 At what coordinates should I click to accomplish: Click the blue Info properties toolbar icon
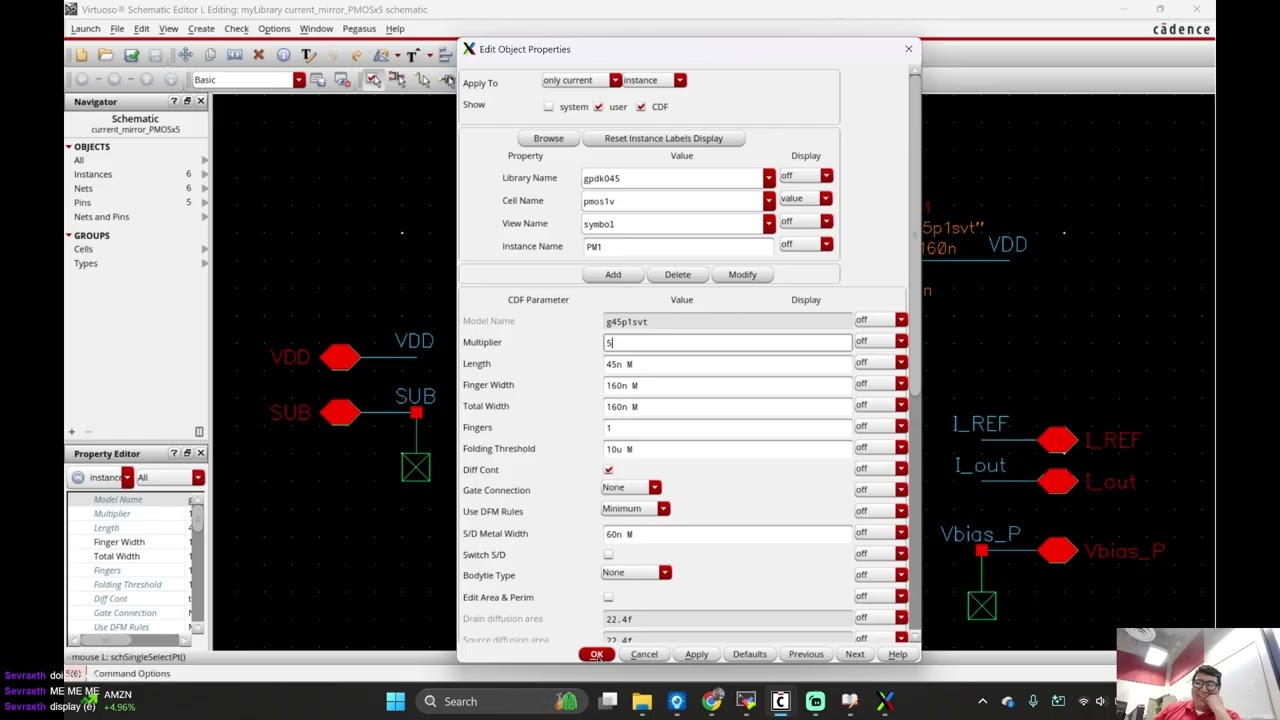(x=283, y=55)
